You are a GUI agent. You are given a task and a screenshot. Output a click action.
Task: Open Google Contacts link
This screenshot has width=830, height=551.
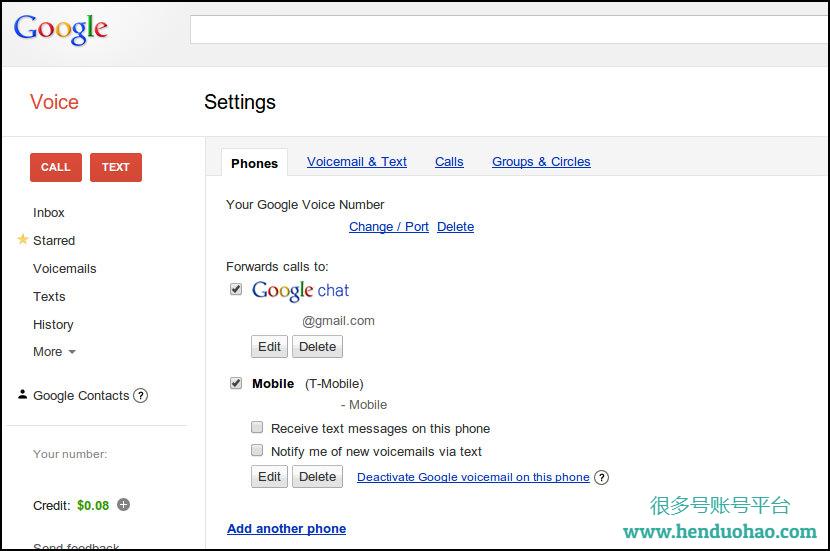coord(81,395)
